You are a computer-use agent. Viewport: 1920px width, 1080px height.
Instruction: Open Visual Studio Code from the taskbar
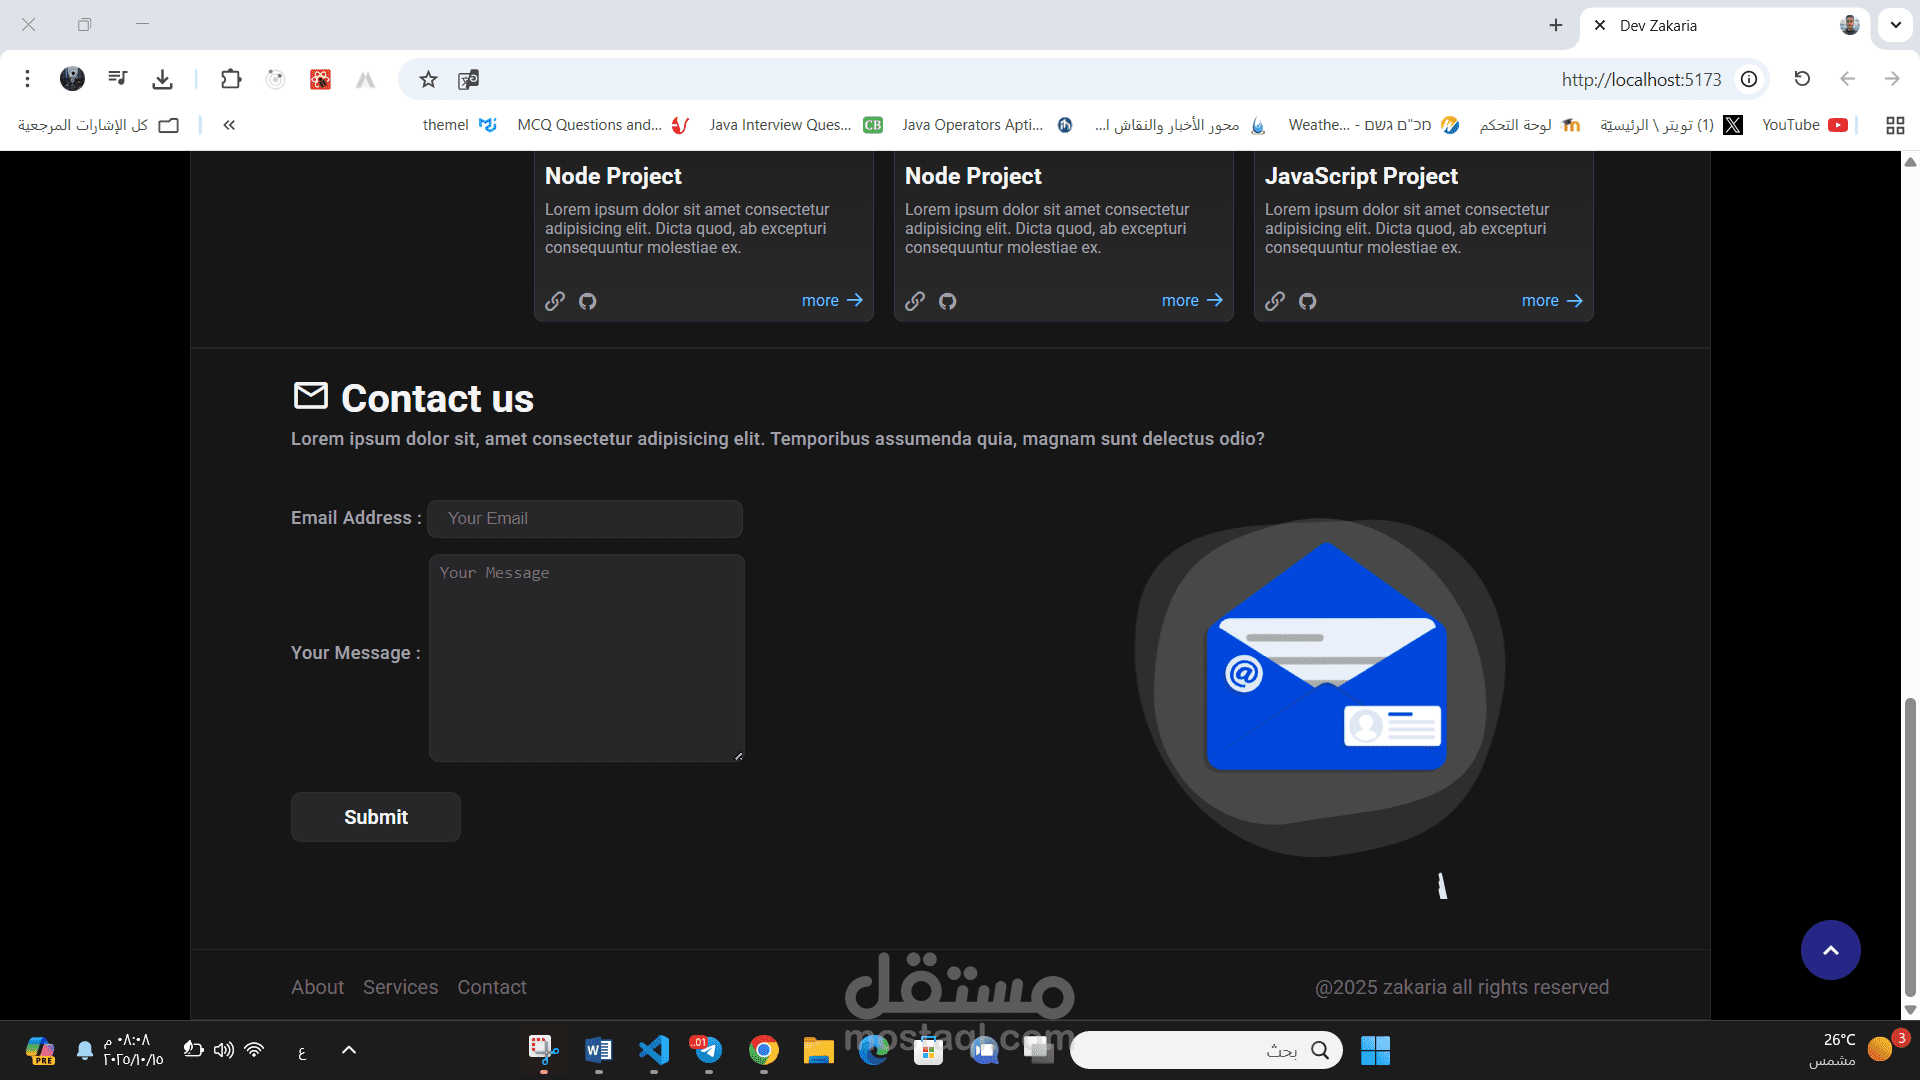(x=654, y=1050)
